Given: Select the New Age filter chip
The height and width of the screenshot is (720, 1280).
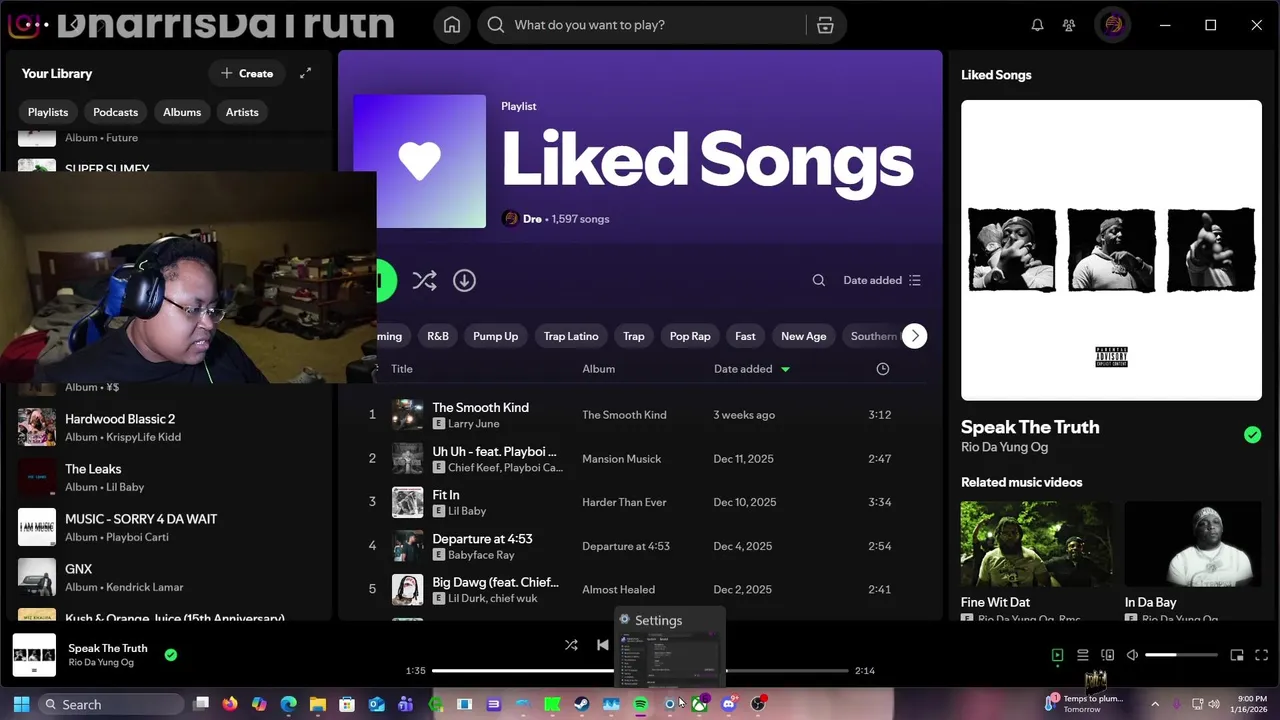Looking at the screenshot, I should pos(804,336).
